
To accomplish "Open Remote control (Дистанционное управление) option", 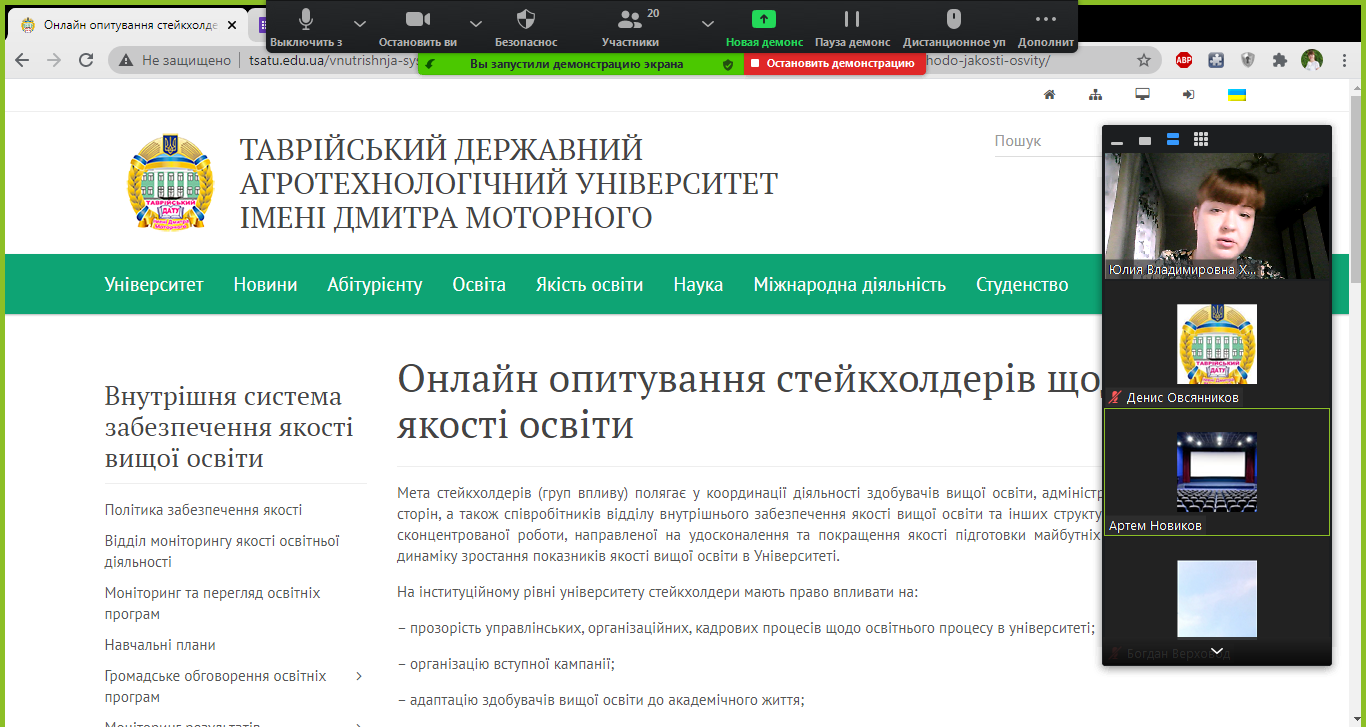I will tap(954, 27).
